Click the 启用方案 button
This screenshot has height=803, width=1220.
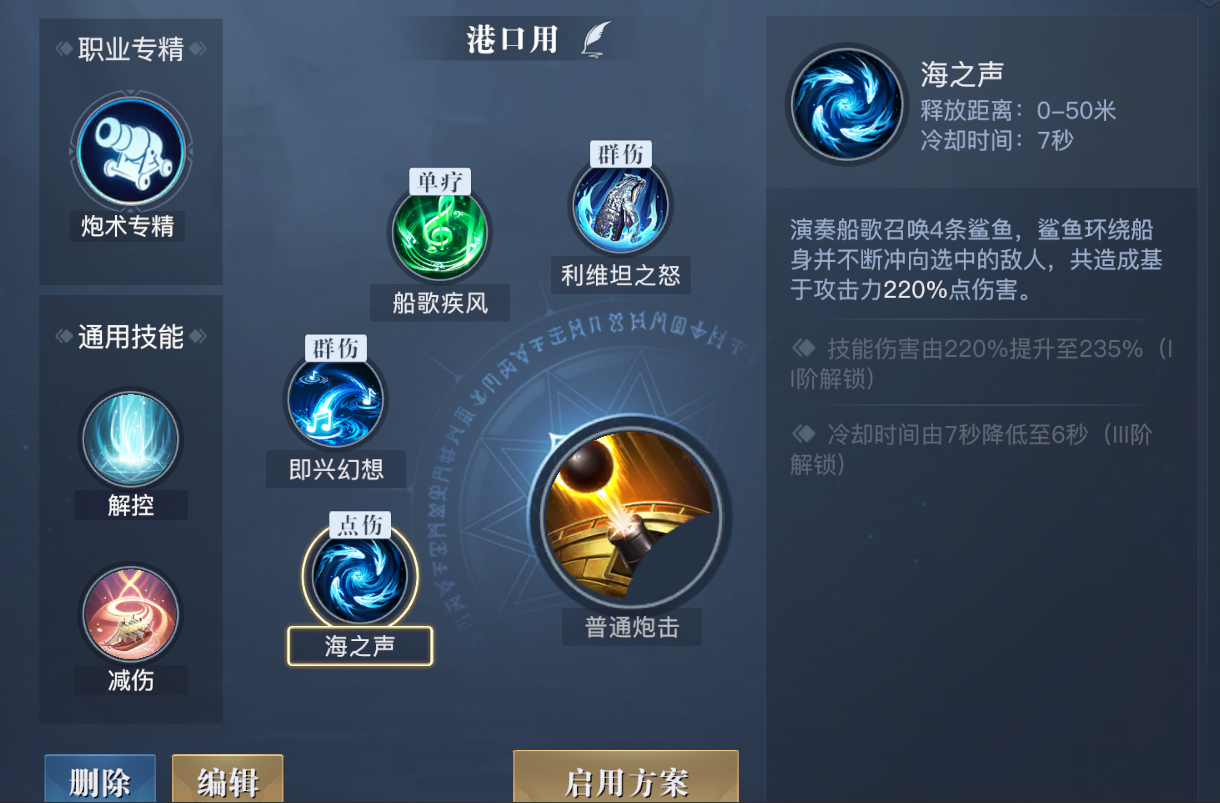coord(626,777)
